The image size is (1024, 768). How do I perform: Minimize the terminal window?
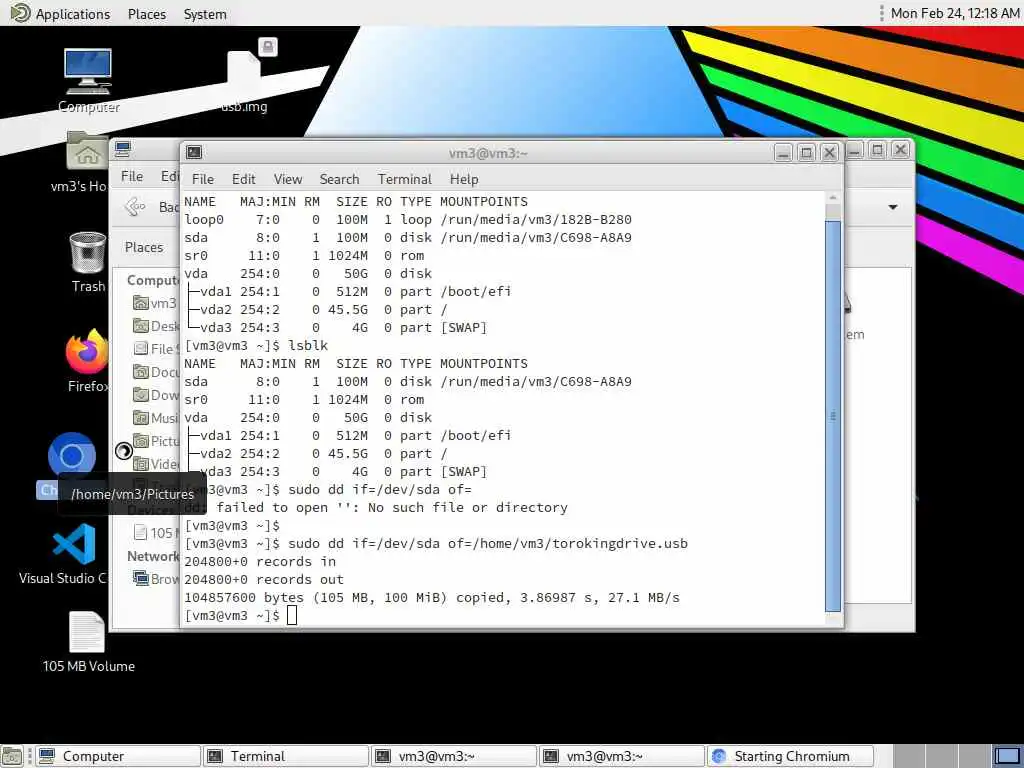click(x=783, y=153)
